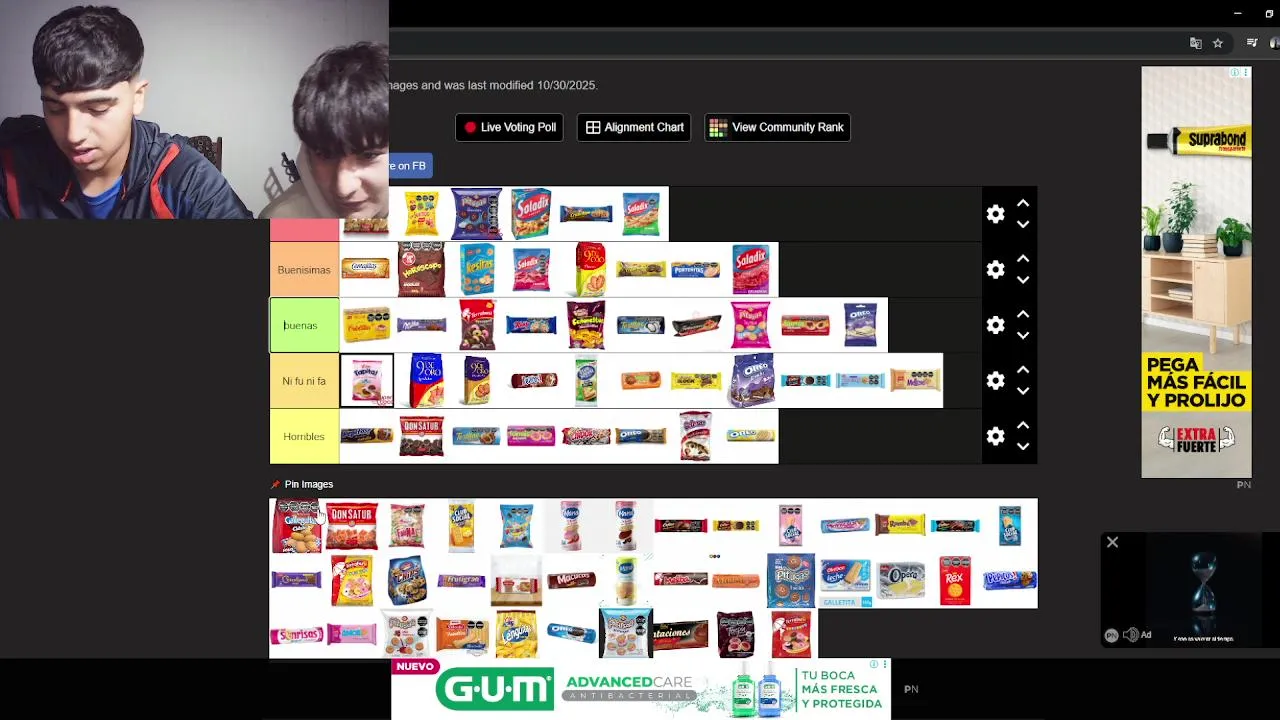Open settings gear for the buenas tier
This screenshot has width=1280, height=720.
995,325
